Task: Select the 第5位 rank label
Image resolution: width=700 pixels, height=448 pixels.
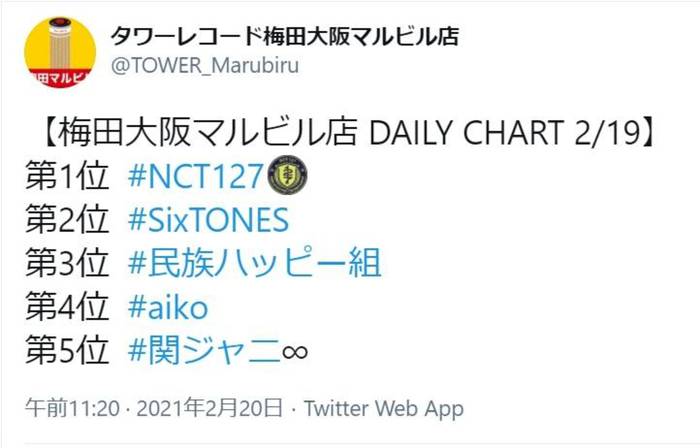Action: [67, 350]
